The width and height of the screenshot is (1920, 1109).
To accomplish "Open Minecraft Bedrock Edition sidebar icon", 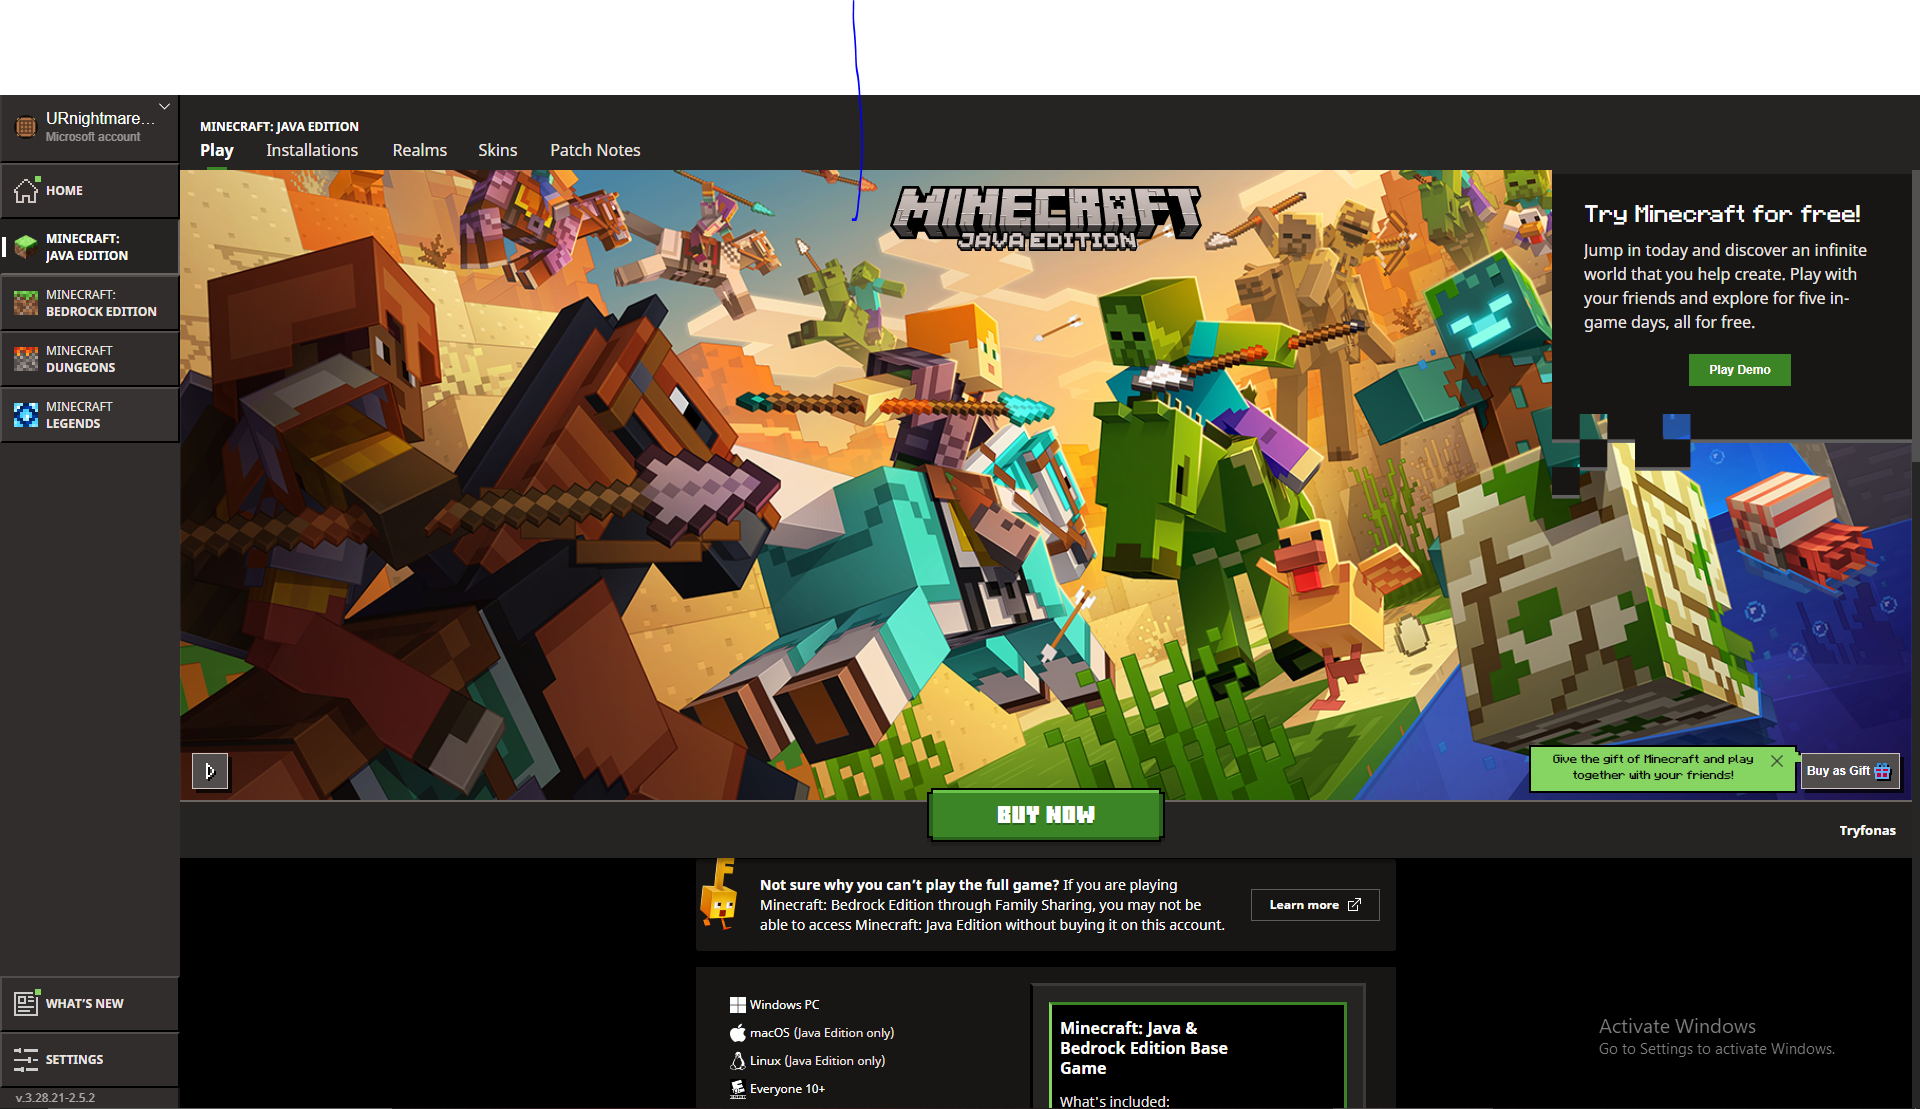I will click(26, 303).
